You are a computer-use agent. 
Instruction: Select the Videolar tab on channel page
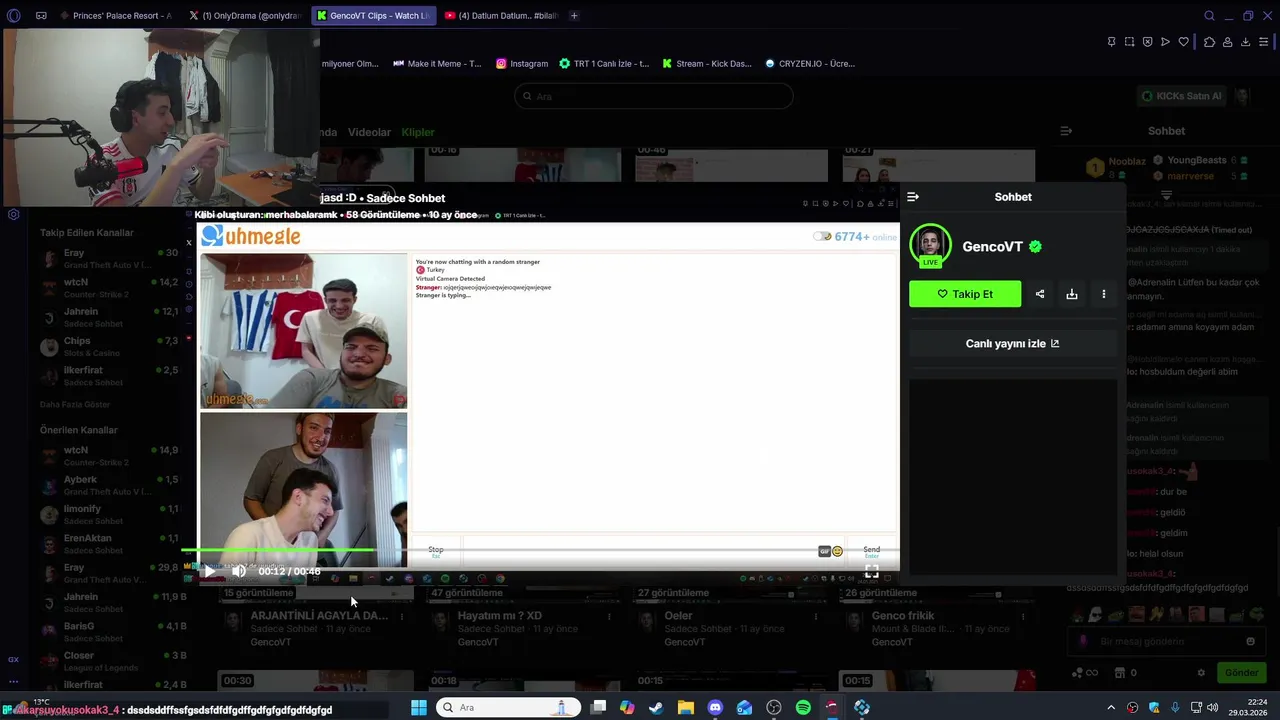[x=369, y=132]
